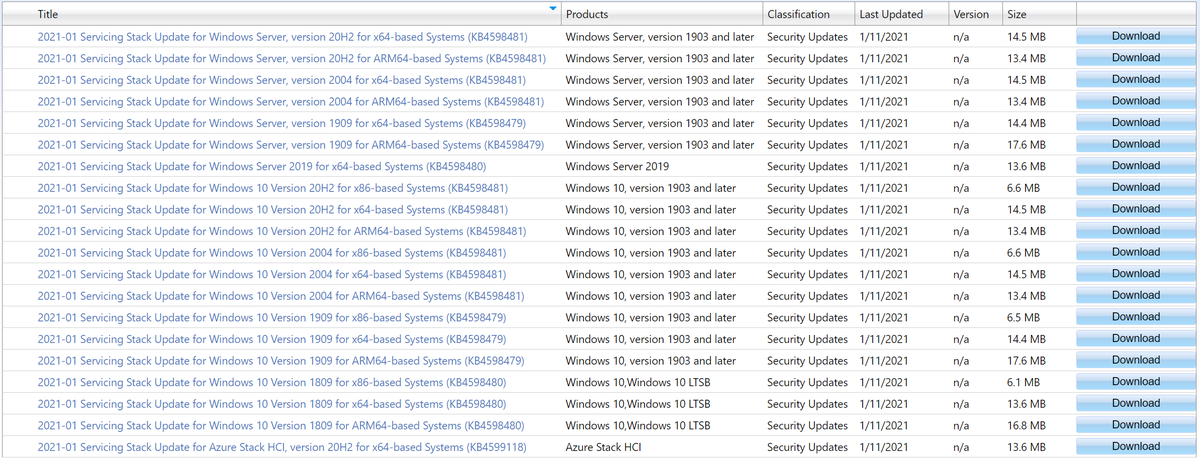Open Windows Server 20H2 ARM64 update link
The height and width of the screenshot is (460, 1200).
point(292,58)
